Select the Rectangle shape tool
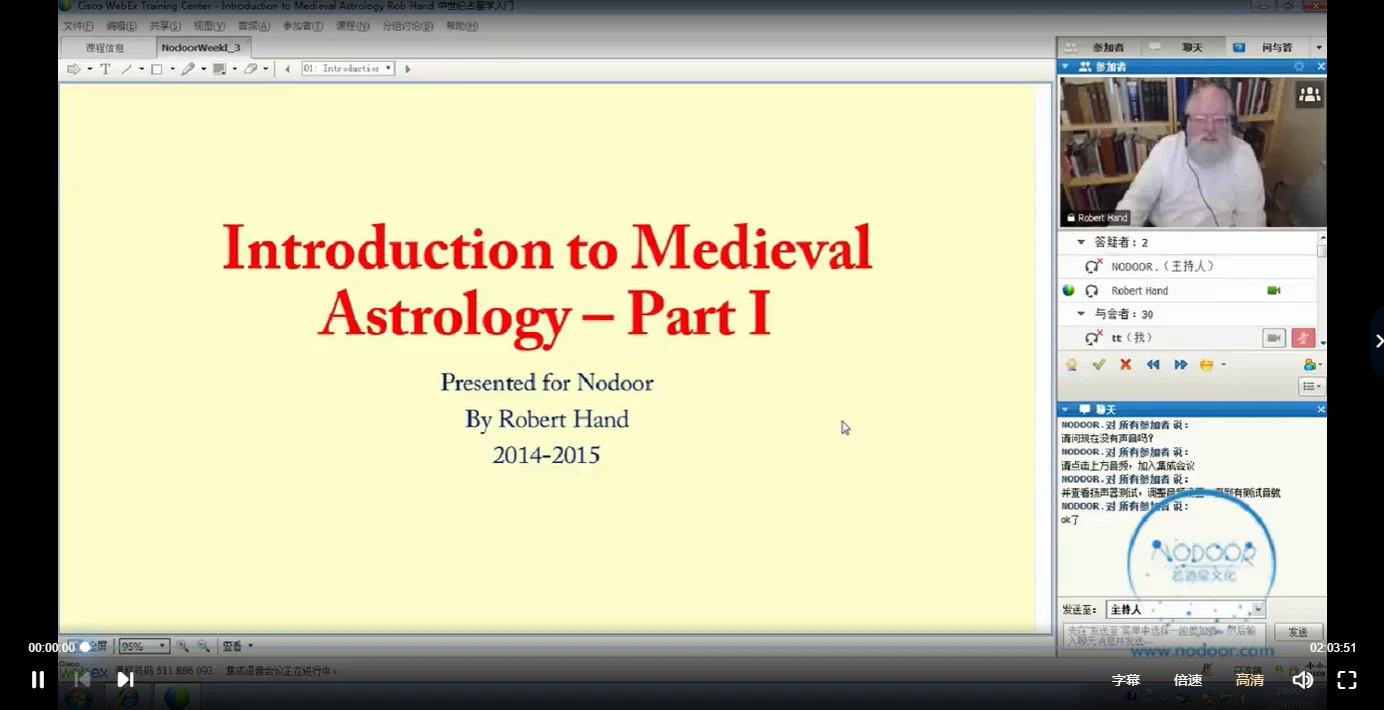This screenshot has height=710, width=1384. [x=157, y=68]
